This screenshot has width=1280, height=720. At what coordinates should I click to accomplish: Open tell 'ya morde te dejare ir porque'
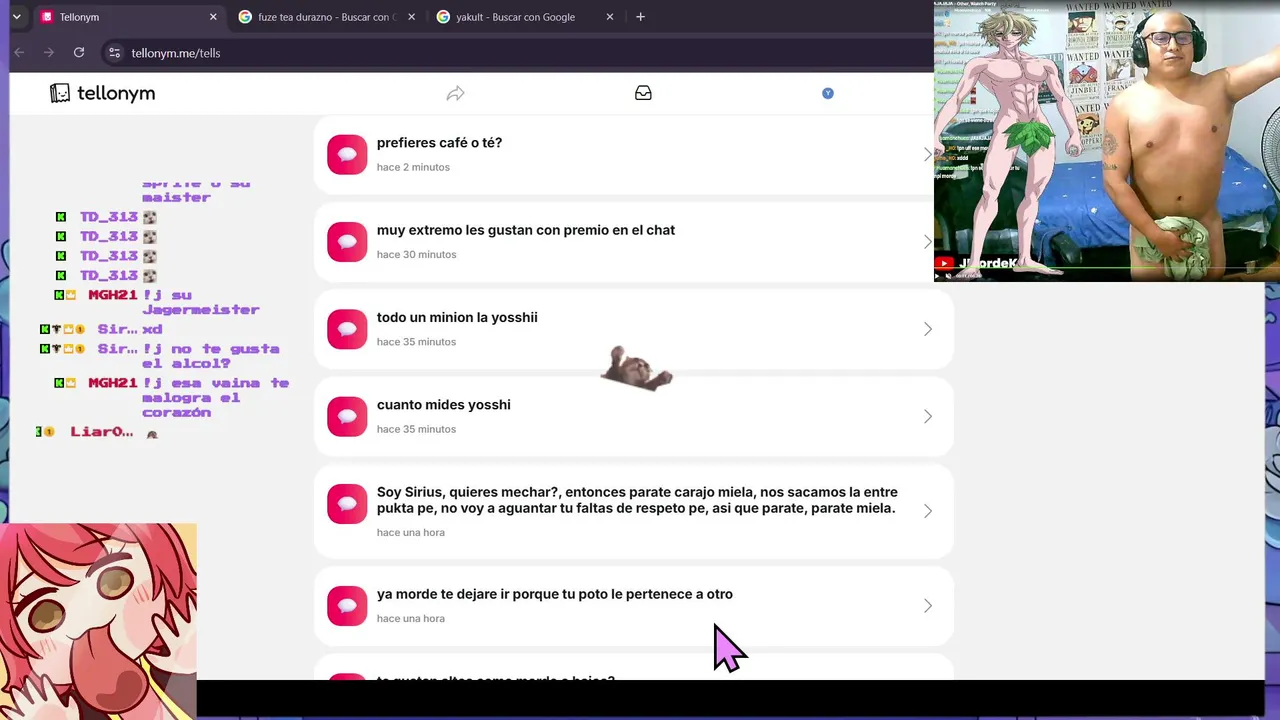pyautogui.click(x=633, y=606)
